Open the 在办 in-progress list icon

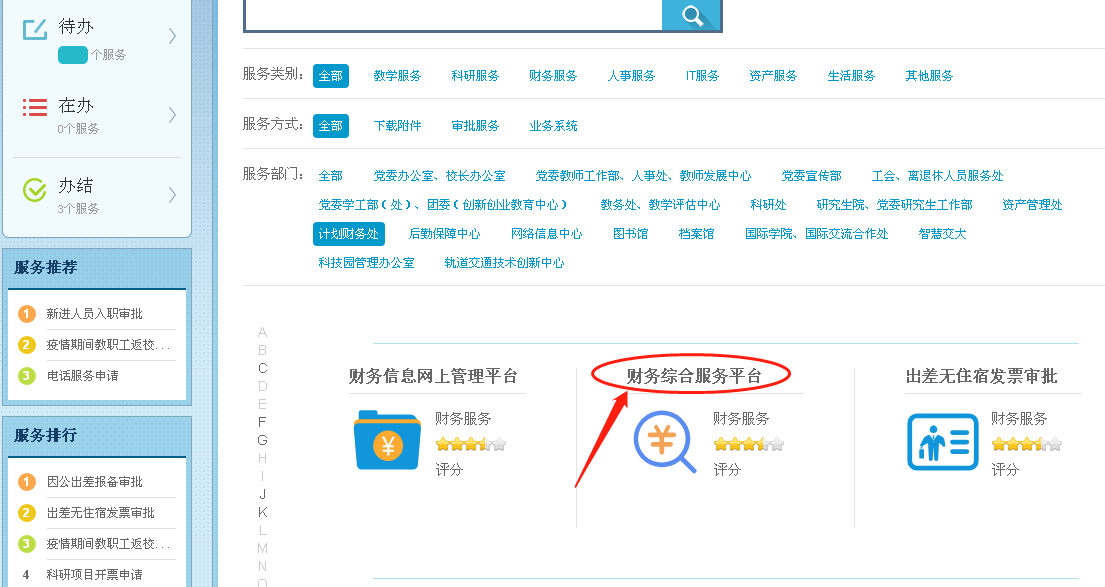click(x=35, y=107)
